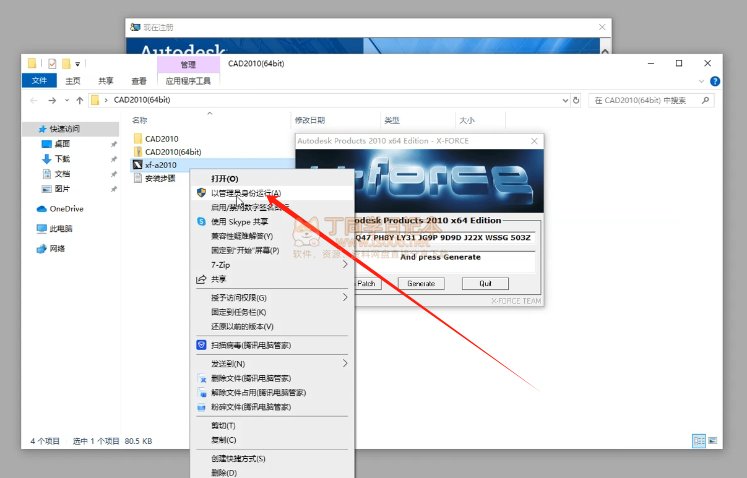This screenshot has height=478, width=747.
Task: Expand the 发送到(N) submenu
Action: click(345, 364)
